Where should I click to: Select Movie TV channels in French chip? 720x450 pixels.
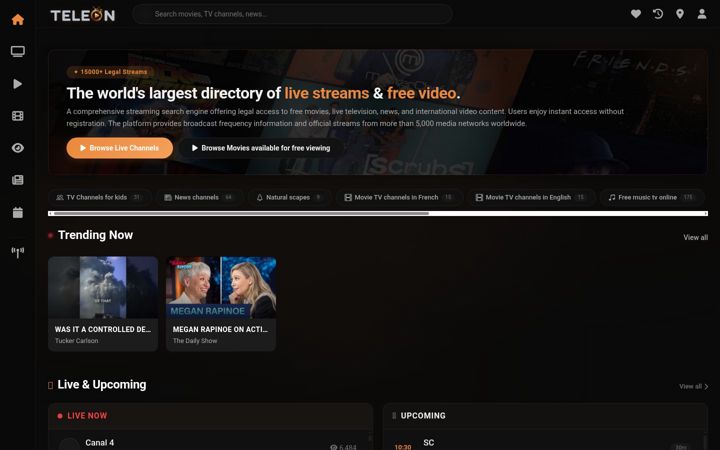[399, 197]
